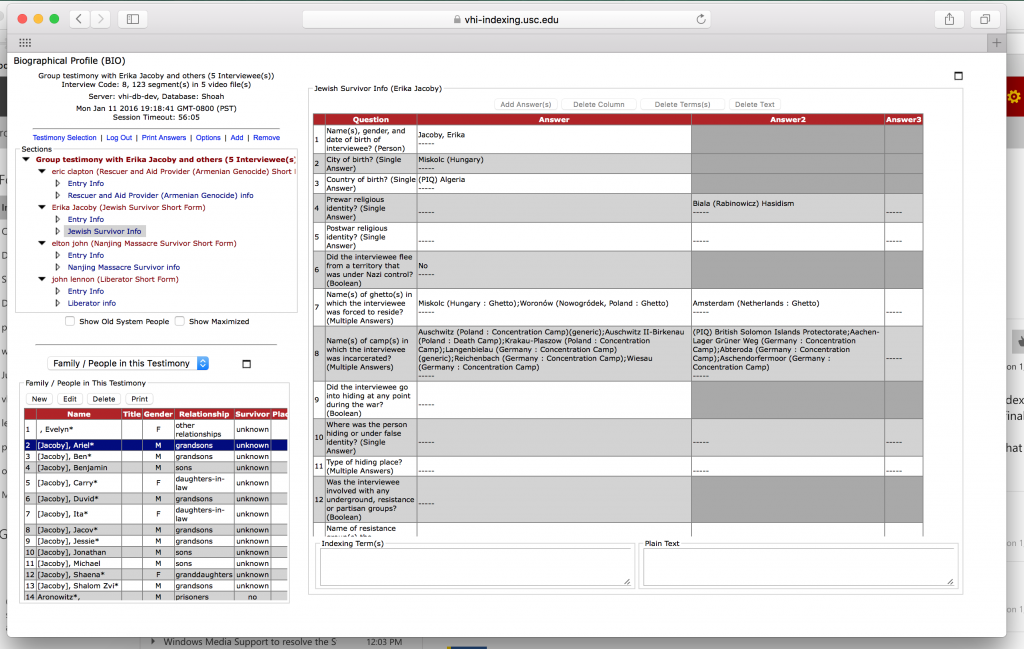Collapse the elton john section
Image resolution: width=1024 pixels, height=649 pixels.
pyautogui.click(x=42, y=243)
